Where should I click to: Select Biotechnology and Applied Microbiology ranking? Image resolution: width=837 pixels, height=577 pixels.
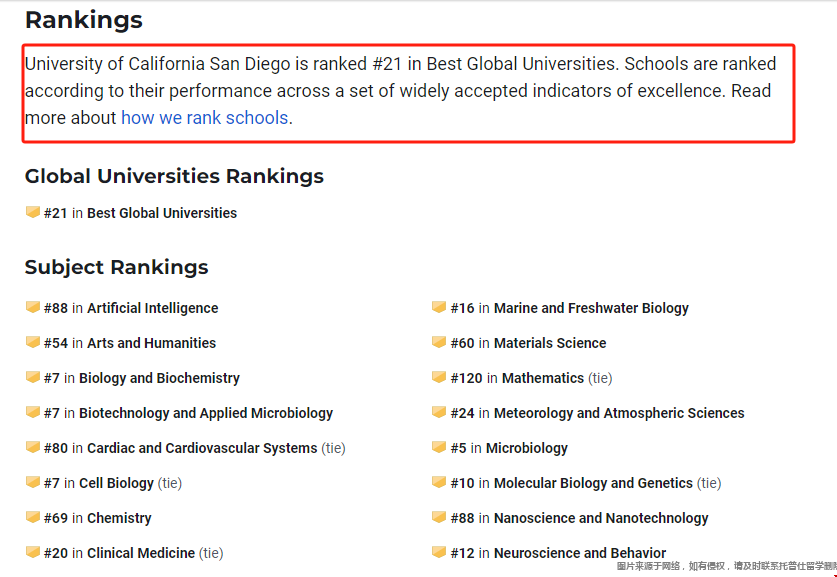pyautogui.click(x=206, y=413)
